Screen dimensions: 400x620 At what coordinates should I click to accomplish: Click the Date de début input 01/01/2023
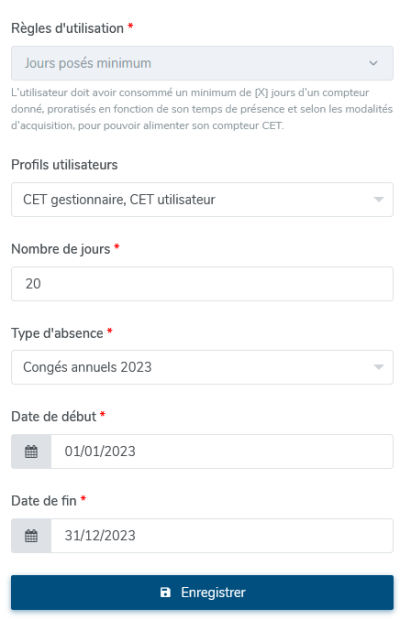(222, 452)
